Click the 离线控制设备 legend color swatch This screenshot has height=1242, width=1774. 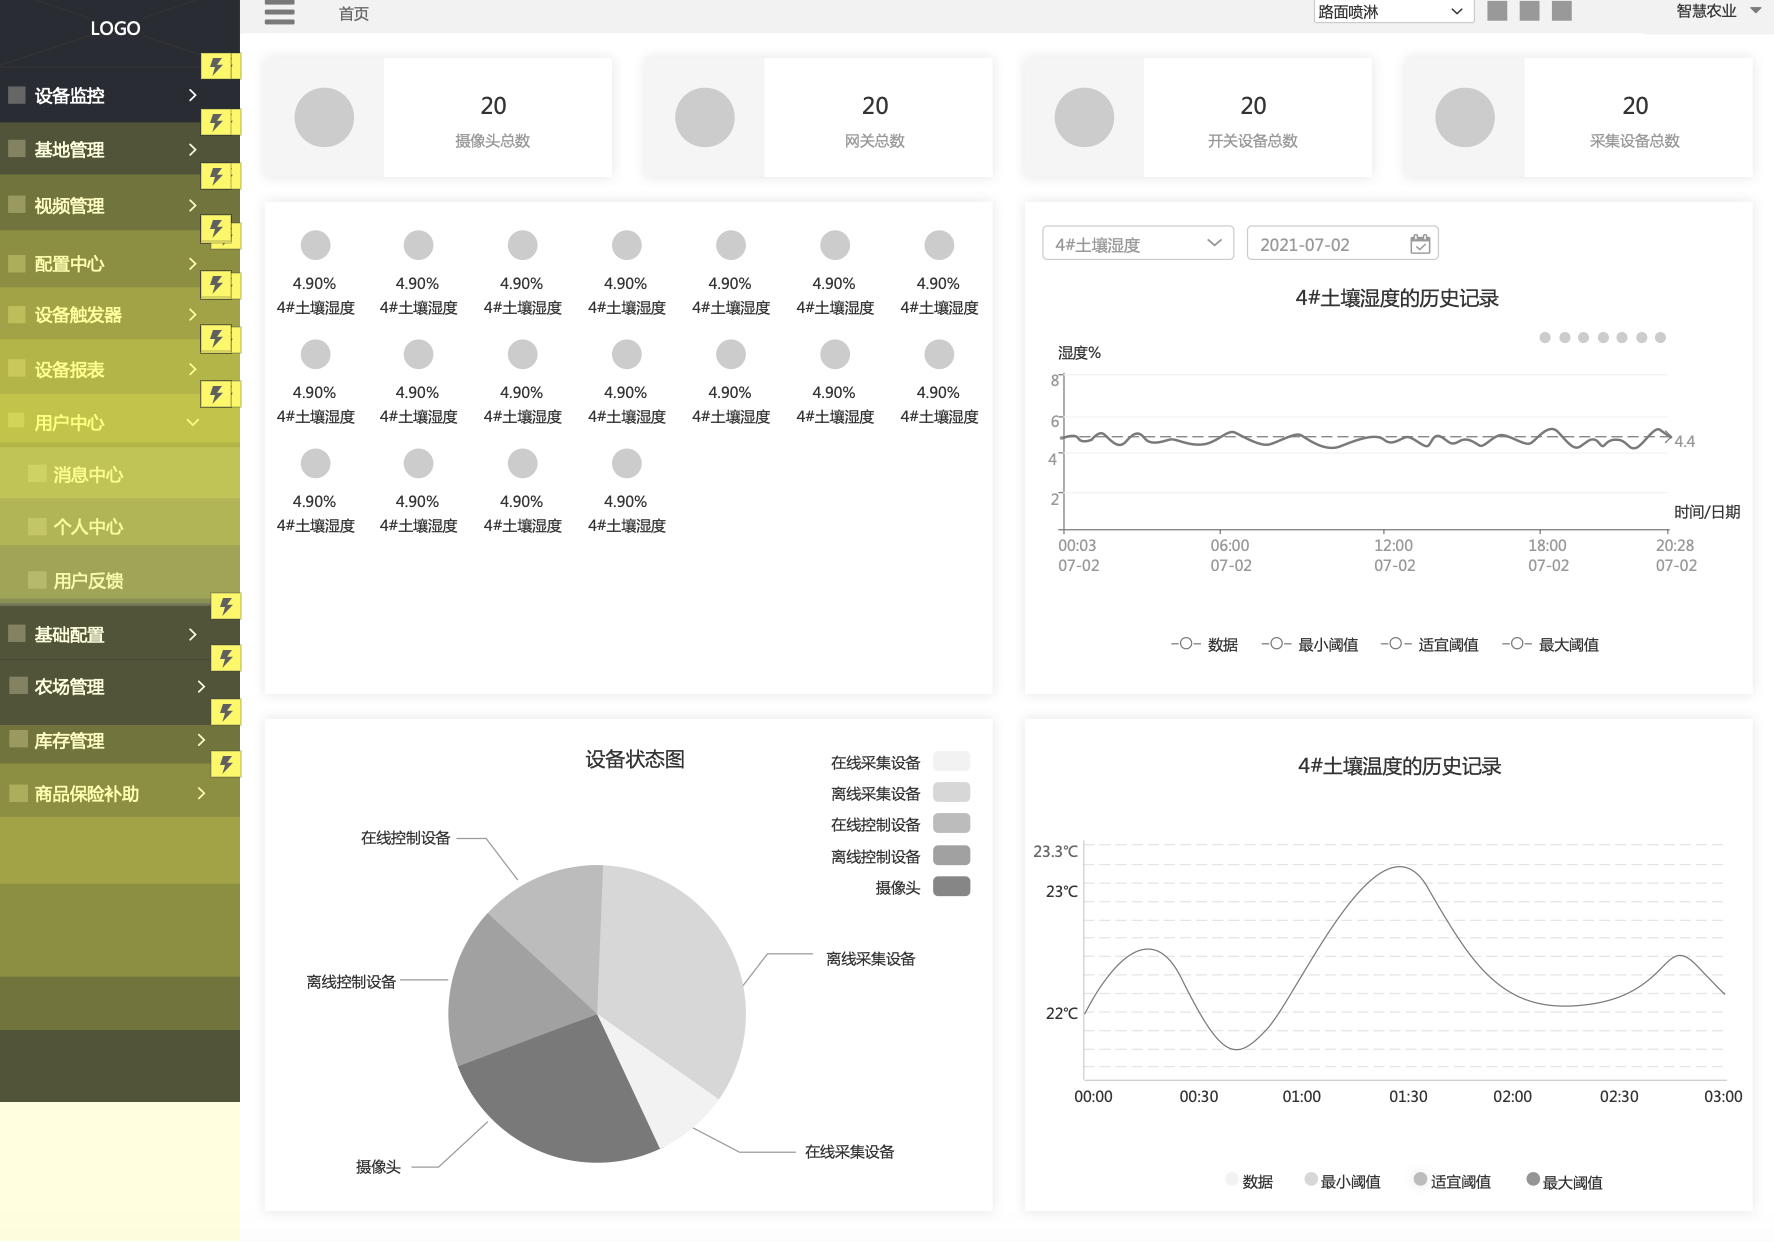click(951, 856)
